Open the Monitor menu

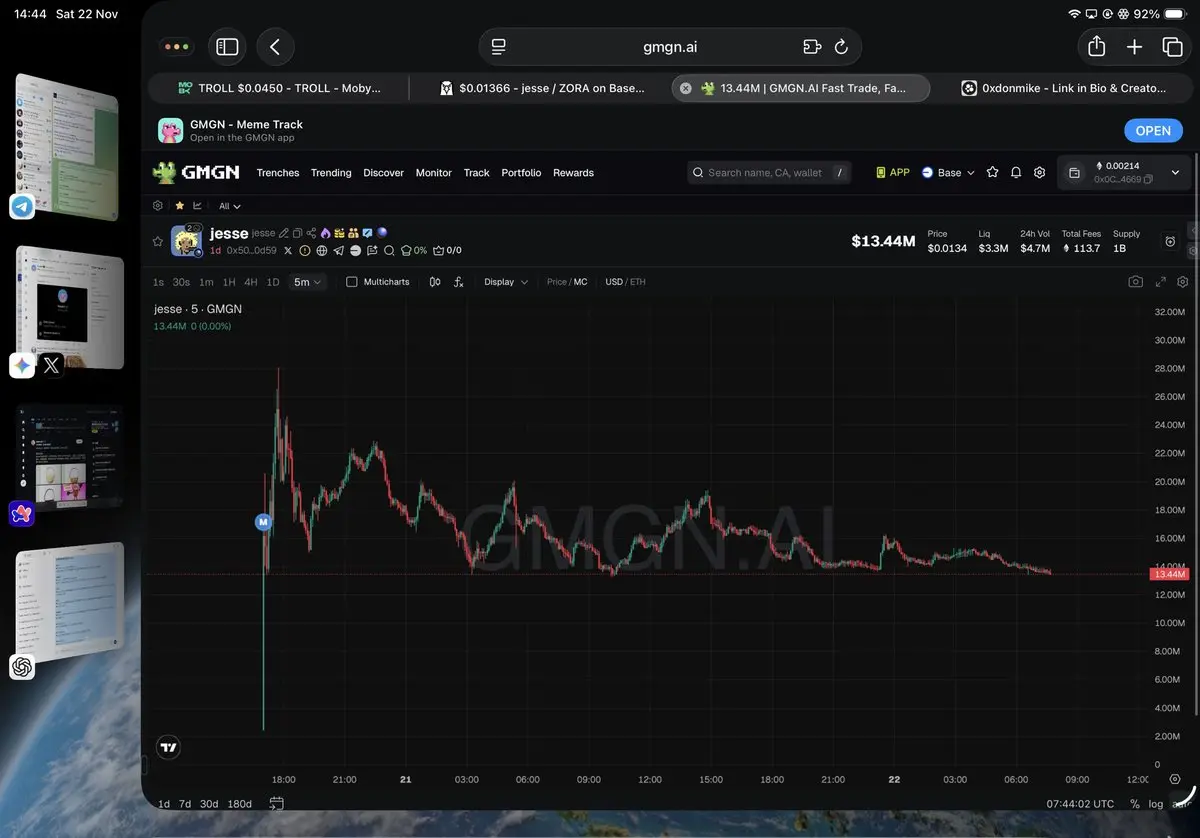pos(434,173)
